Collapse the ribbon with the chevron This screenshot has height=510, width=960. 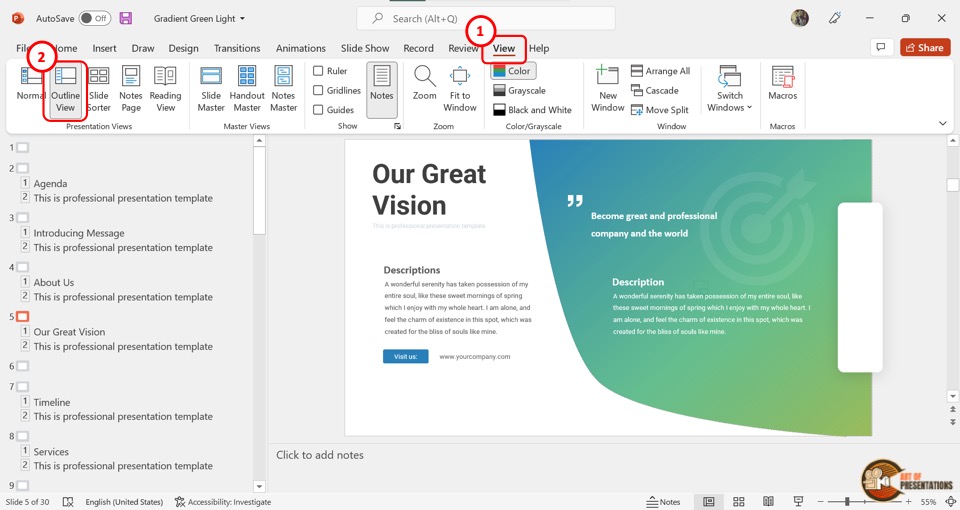point(942,124)
